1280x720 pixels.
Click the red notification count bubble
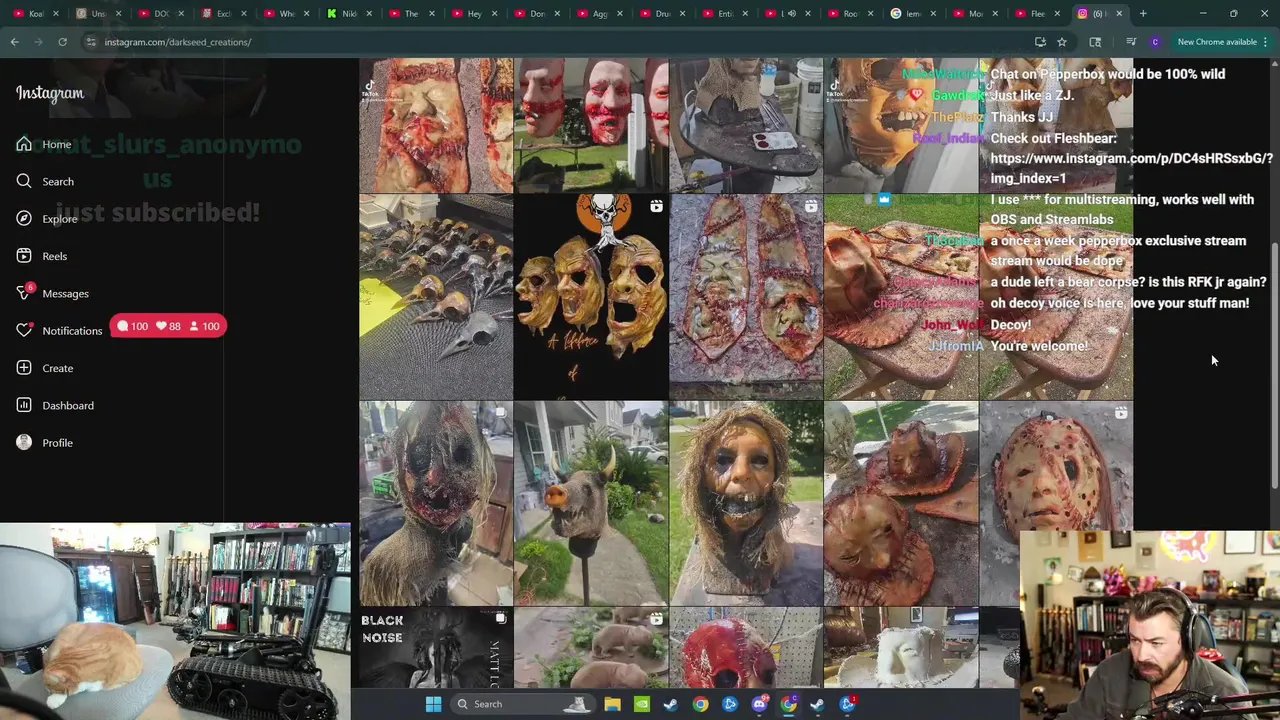(168, 326)
